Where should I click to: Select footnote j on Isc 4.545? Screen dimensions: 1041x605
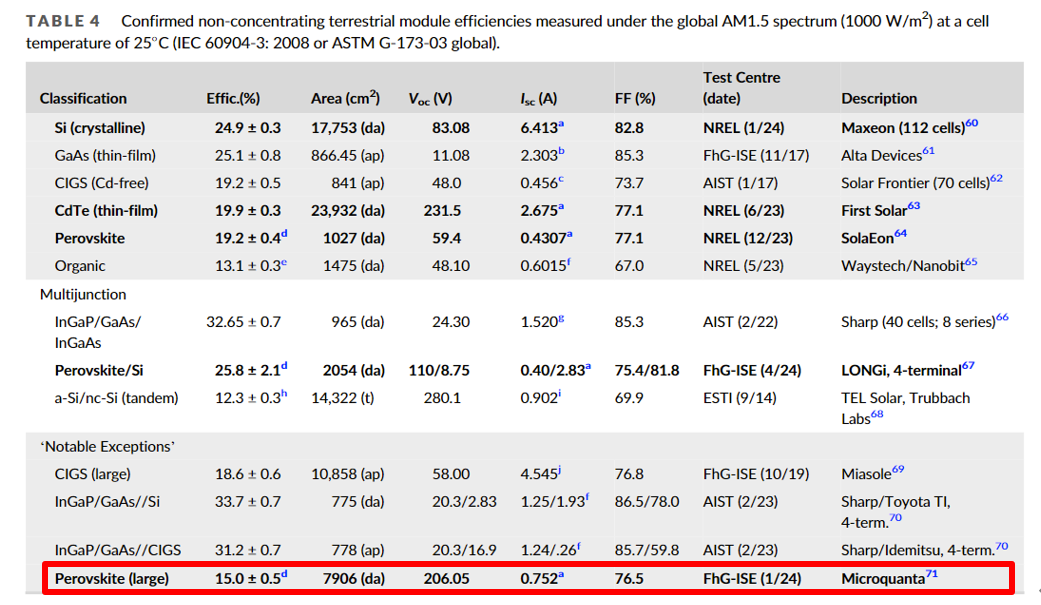click(x=560, y=470)
